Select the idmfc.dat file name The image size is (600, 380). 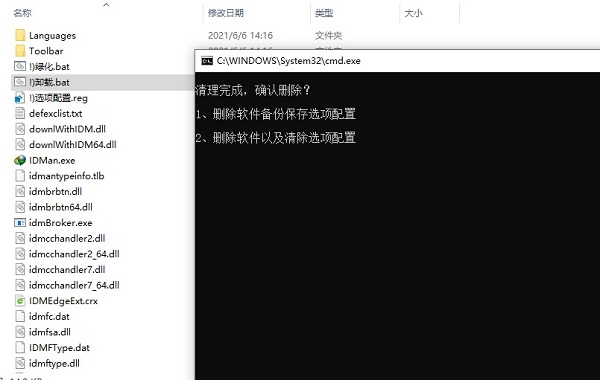49,316
